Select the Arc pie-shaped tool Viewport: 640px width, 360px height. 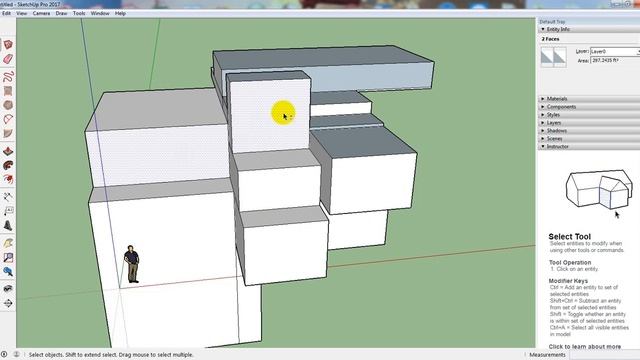[x=8, y=133]
